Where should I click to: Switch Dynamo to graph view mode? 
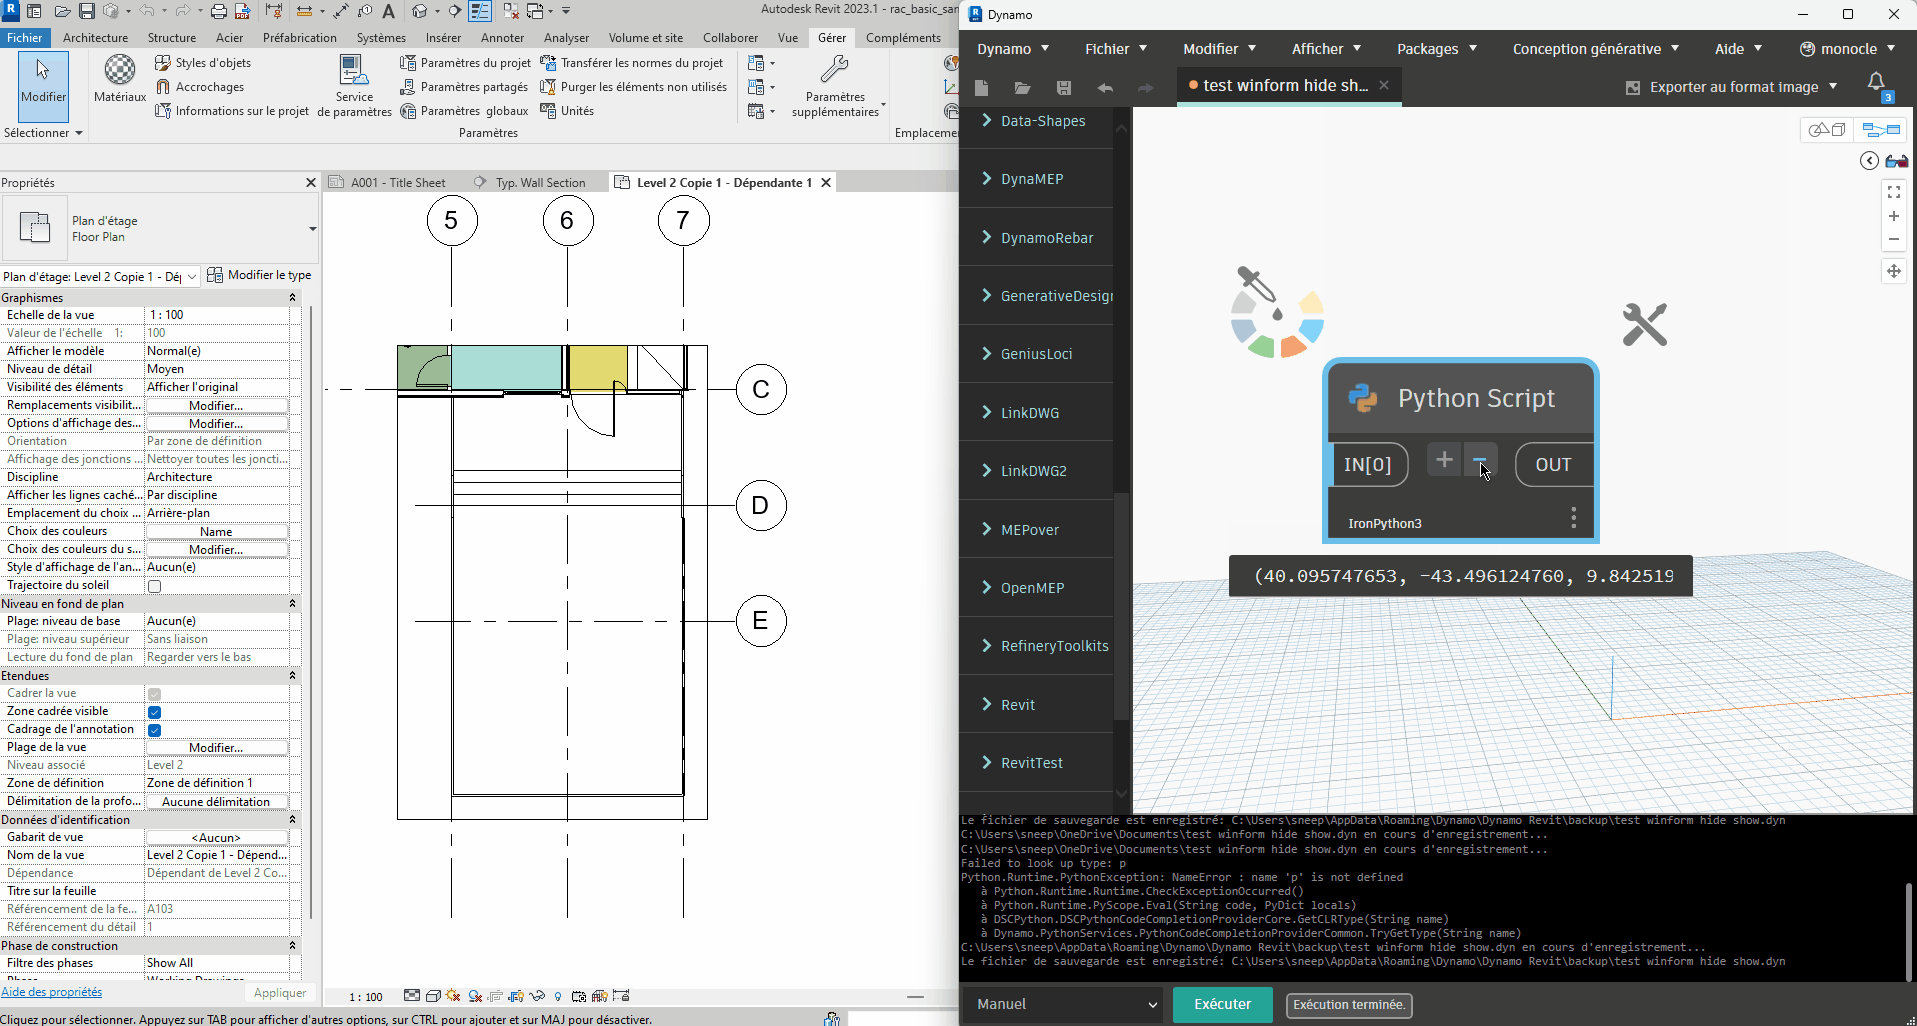point(1880,130)
